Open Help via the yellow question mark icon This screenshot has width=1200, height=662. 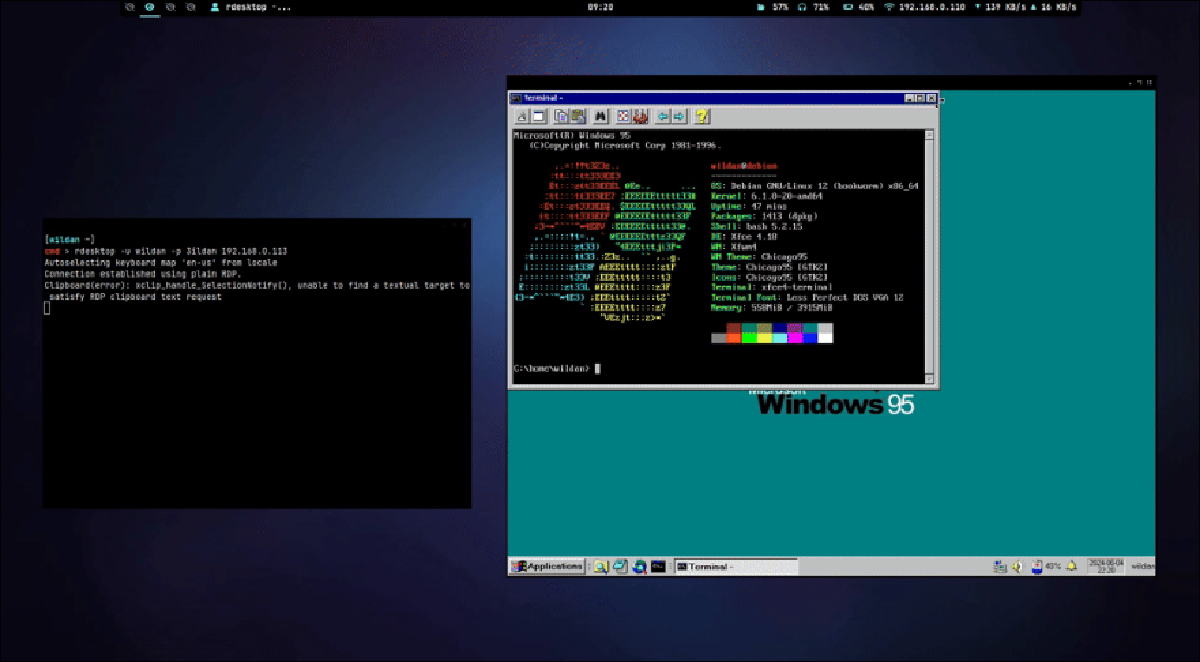pos(701,116)
